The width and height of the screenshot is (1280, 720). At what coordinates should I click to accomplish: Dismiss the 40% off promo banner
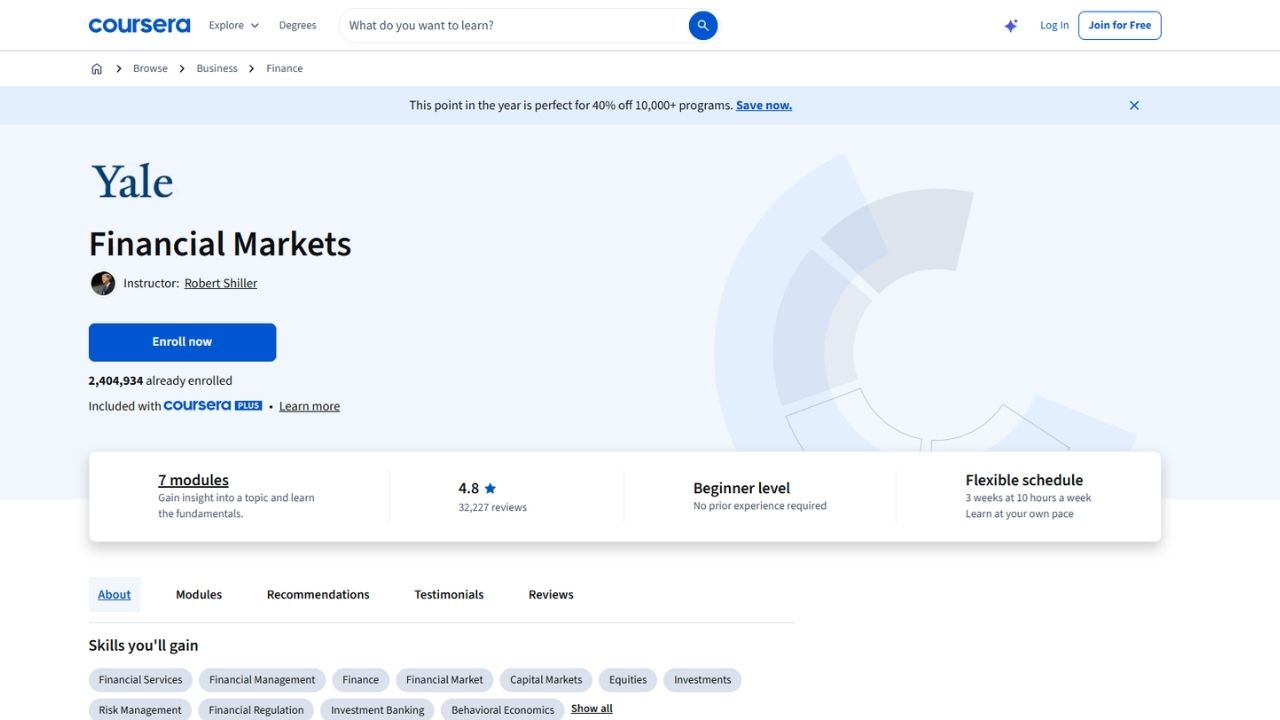point(1134,105)
